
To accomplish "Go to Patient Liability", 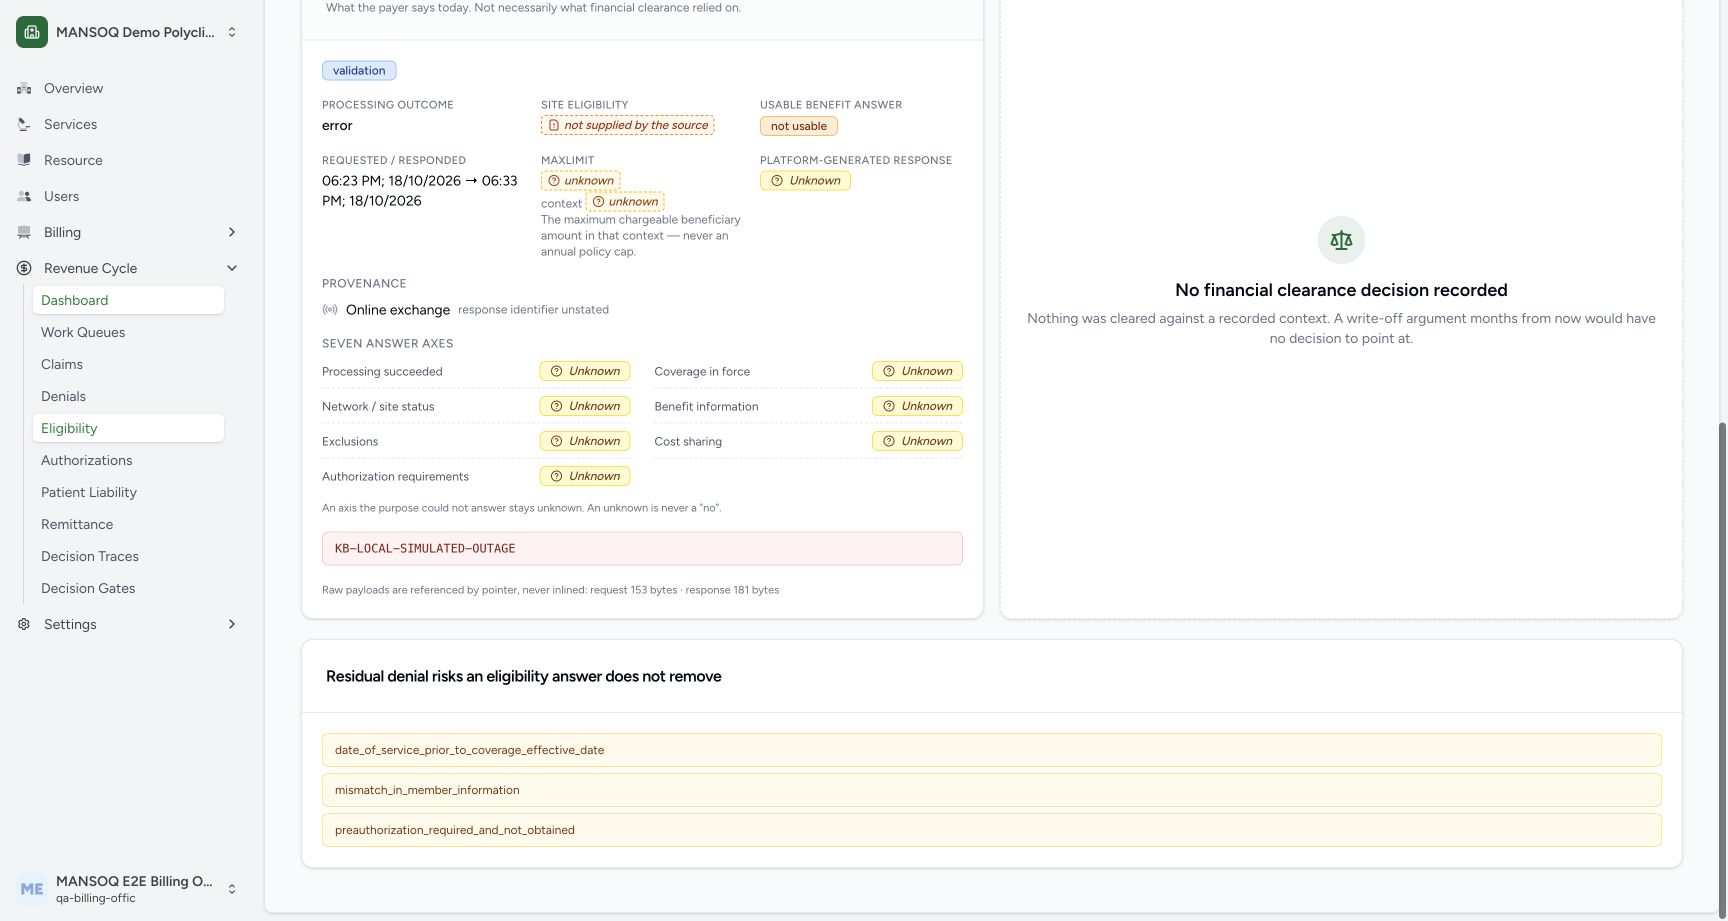I will pos(128,492).
